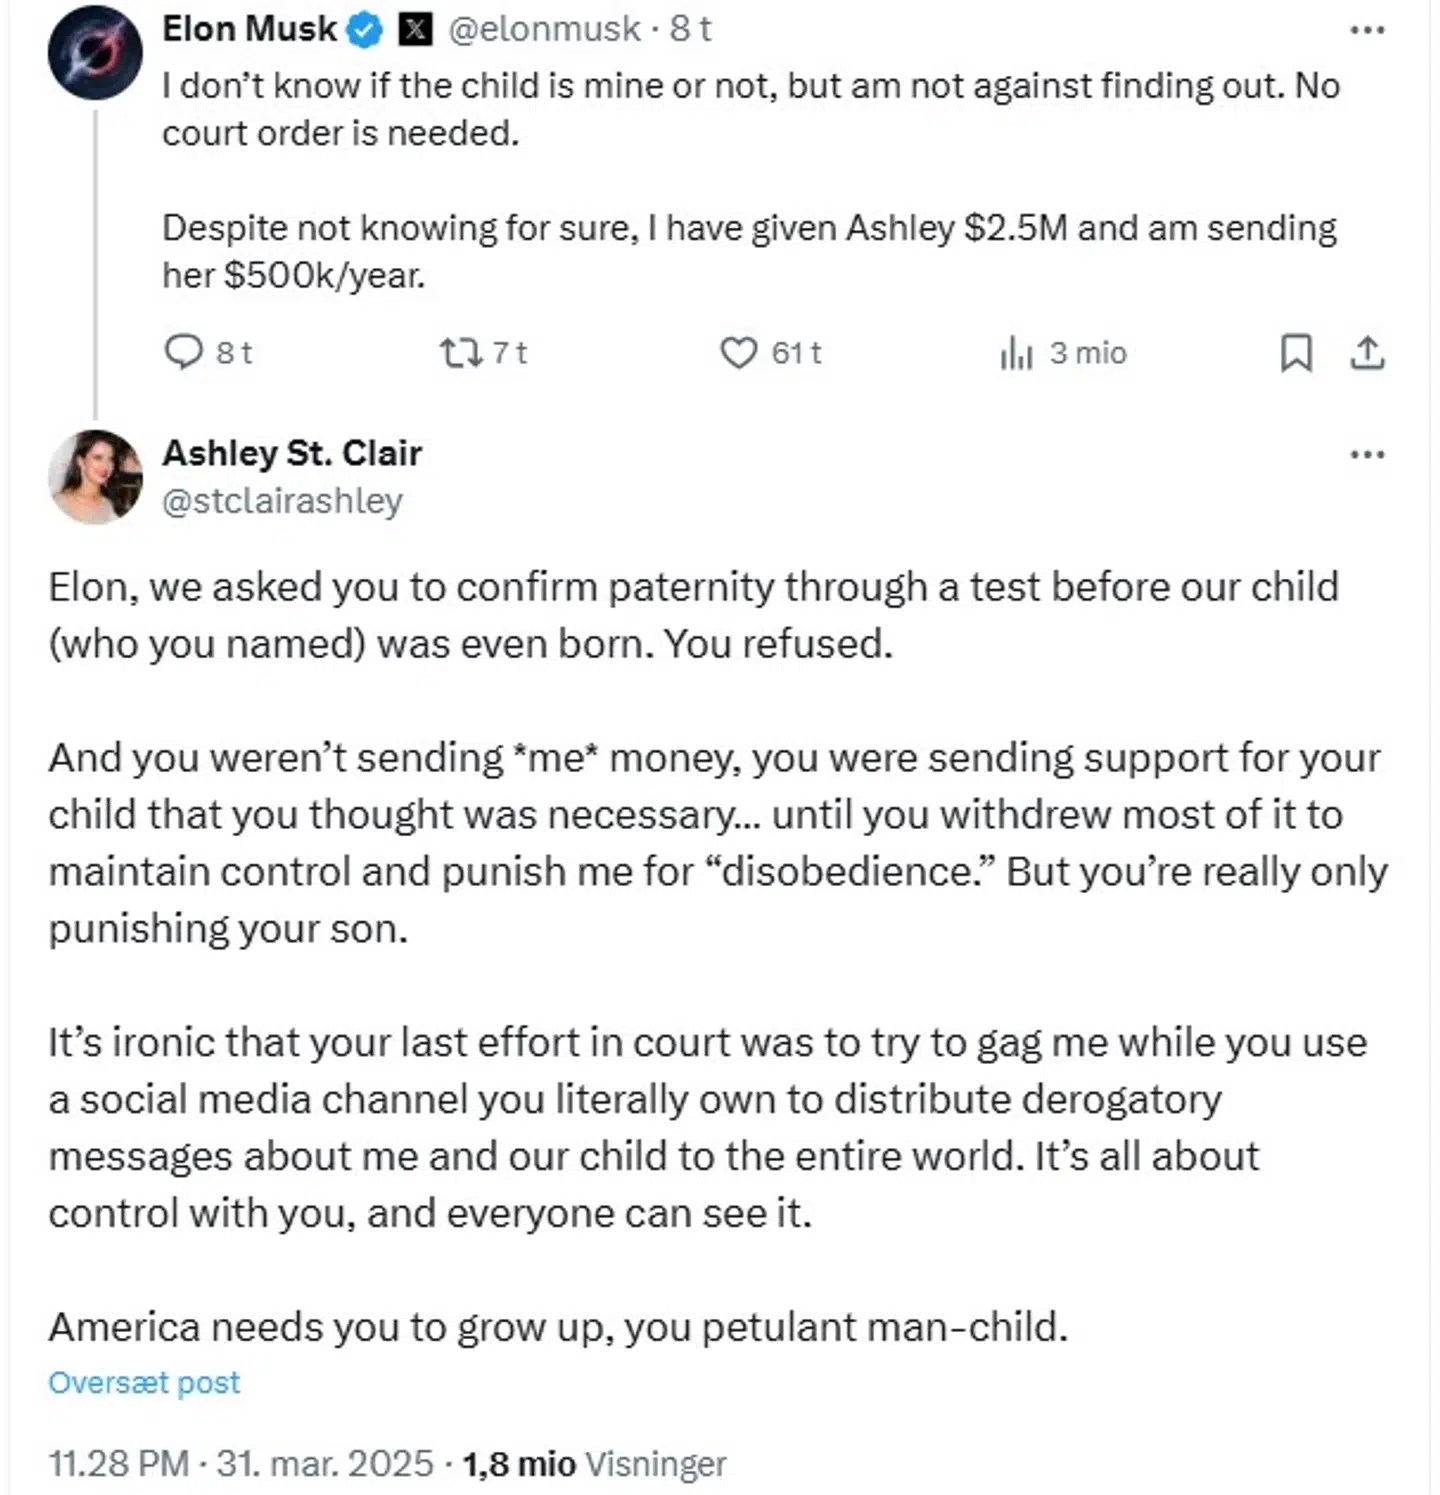Viewport: 1440px width, 1495px height.
Task: Open options menu on Ashley's reply
Action: coord(1366,453)
